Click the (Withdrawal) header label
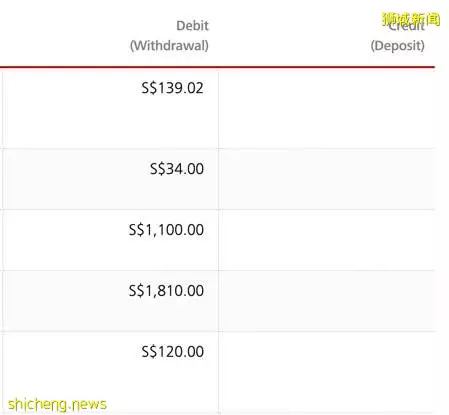This screenshot has width=449, height=415. click(169, 46)
